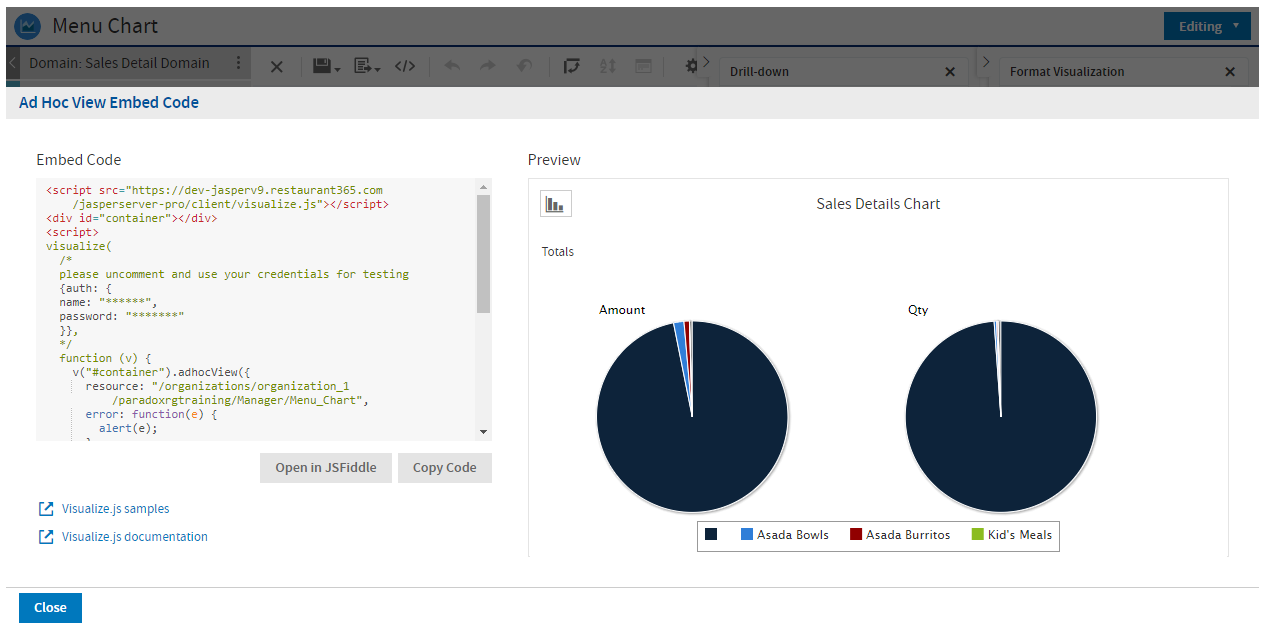Click external-link icon beside Visualize.js documentation
Image resolution: width=1264 pixels, height=624 pixels.
(x=46, y=537)
